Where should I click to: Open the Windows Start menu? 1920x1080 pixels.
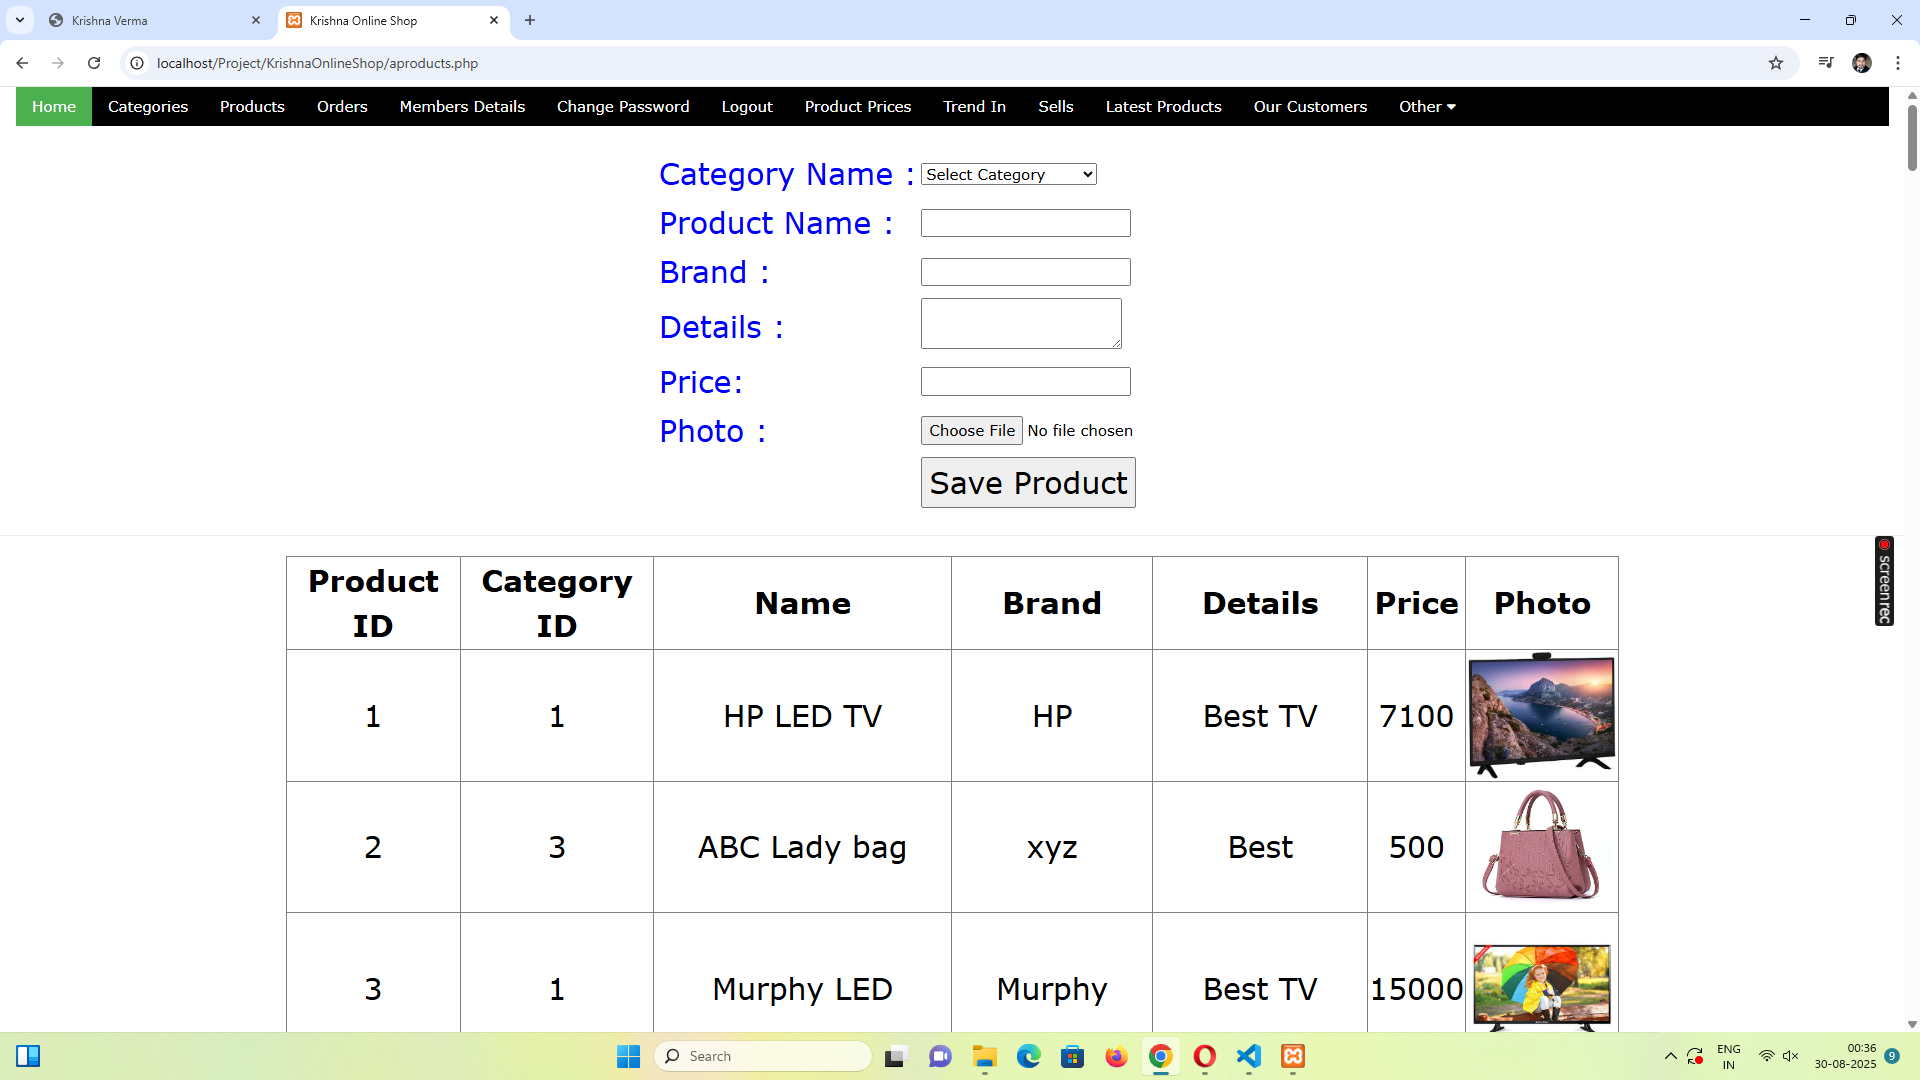pyautogui.click(x=628, y=1056)
